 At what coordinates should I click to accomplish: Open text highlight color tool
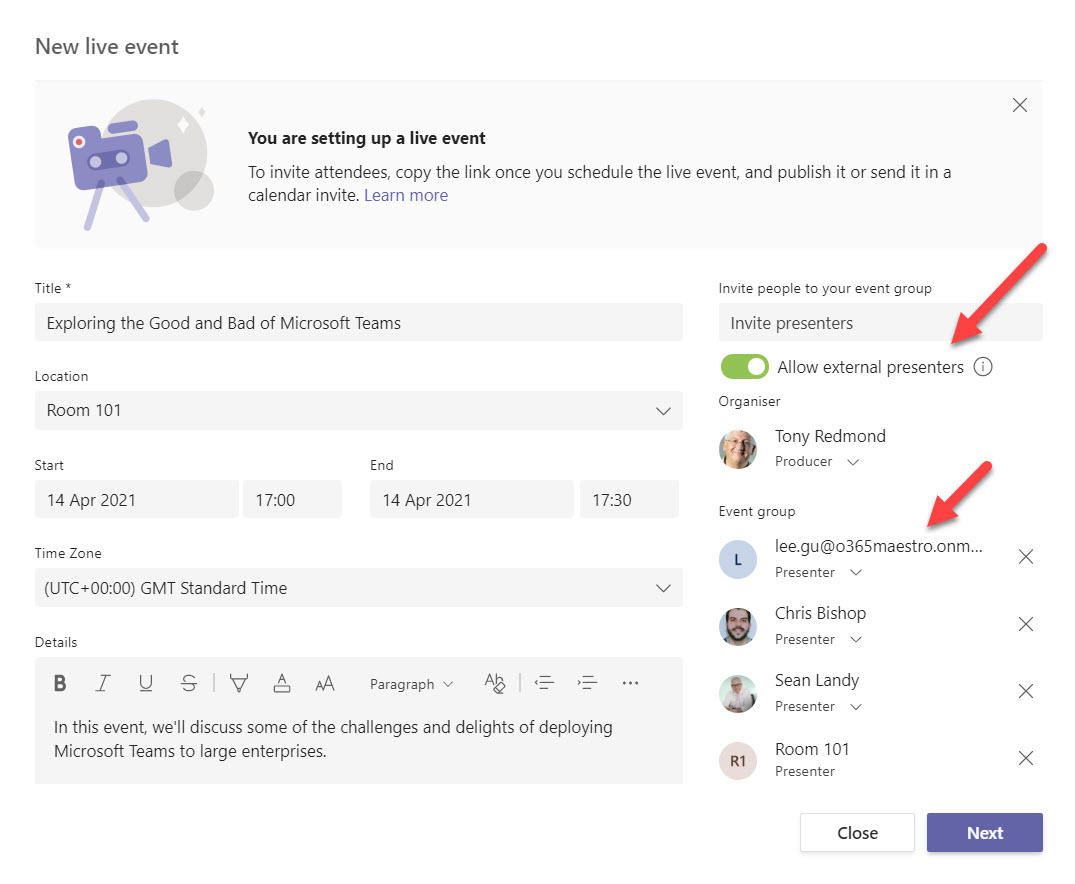click(239, 683)
